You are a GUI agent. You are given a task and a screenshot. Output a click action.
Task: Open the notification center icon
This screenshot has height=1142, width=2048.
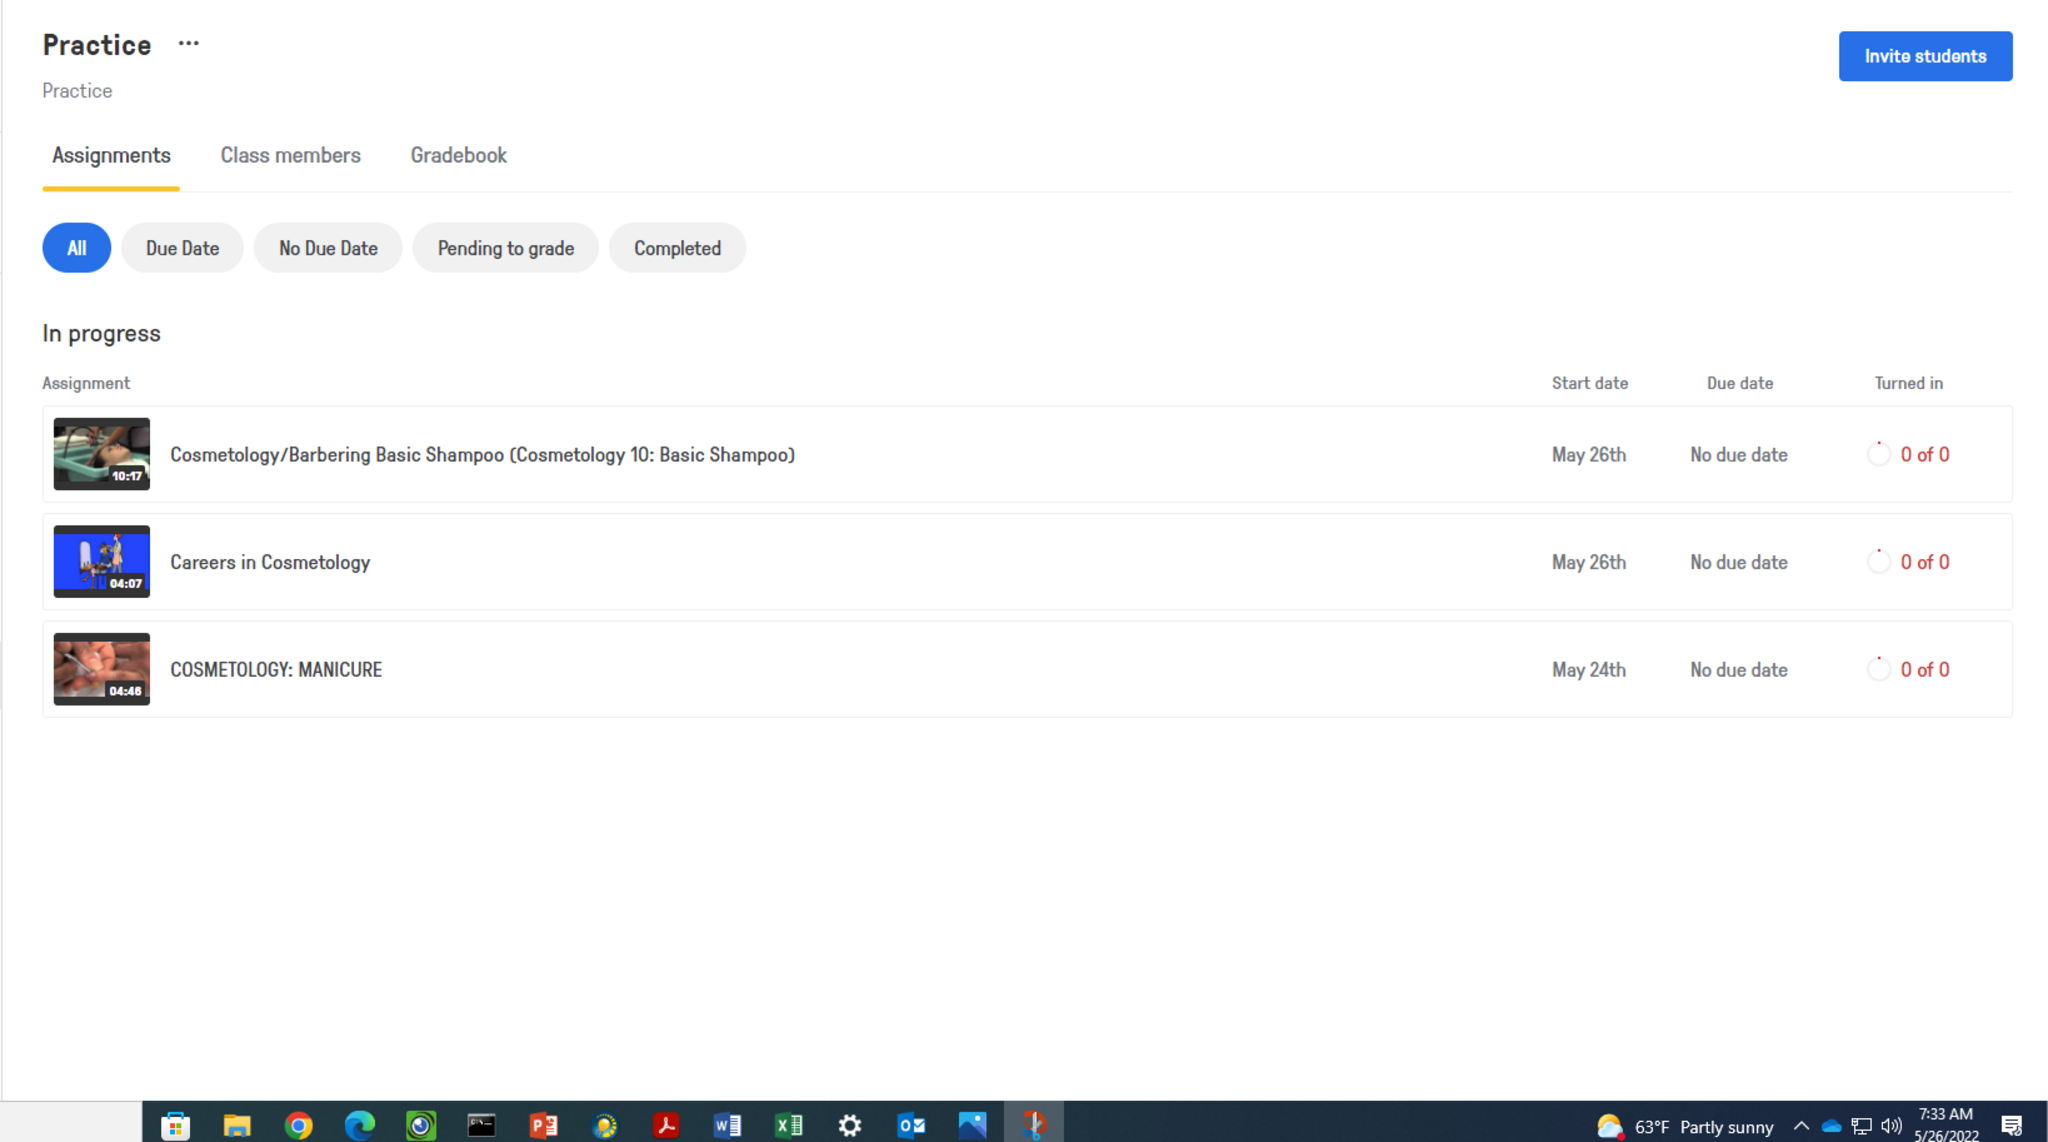tap(2012, 1126)
